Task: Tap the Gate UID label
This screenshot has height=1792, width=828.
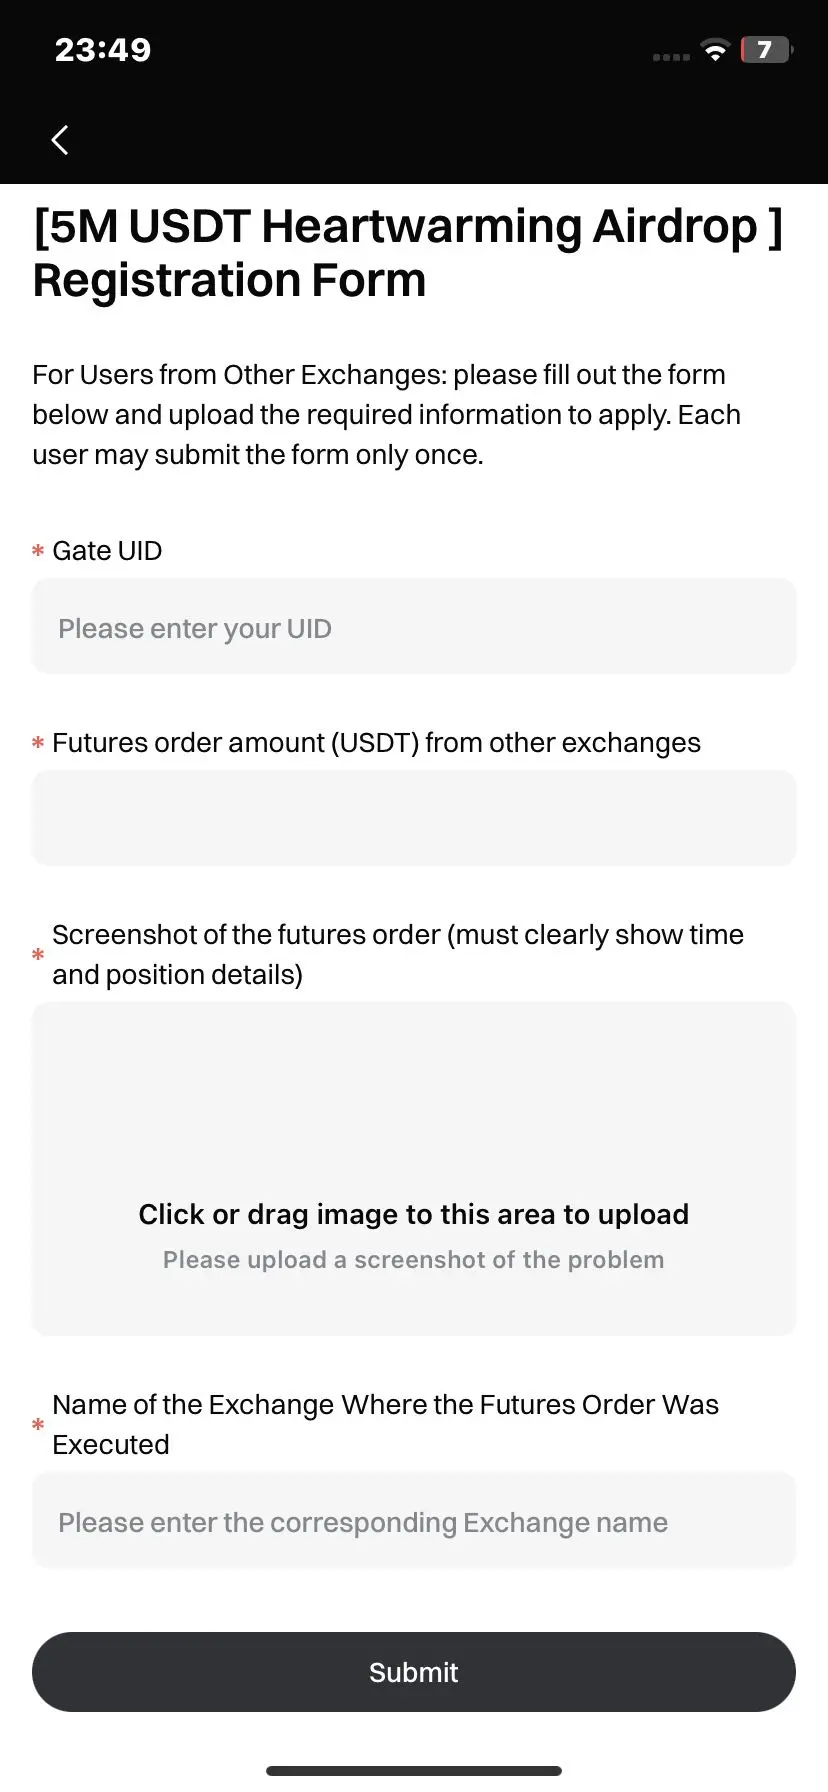Action: 107,551
